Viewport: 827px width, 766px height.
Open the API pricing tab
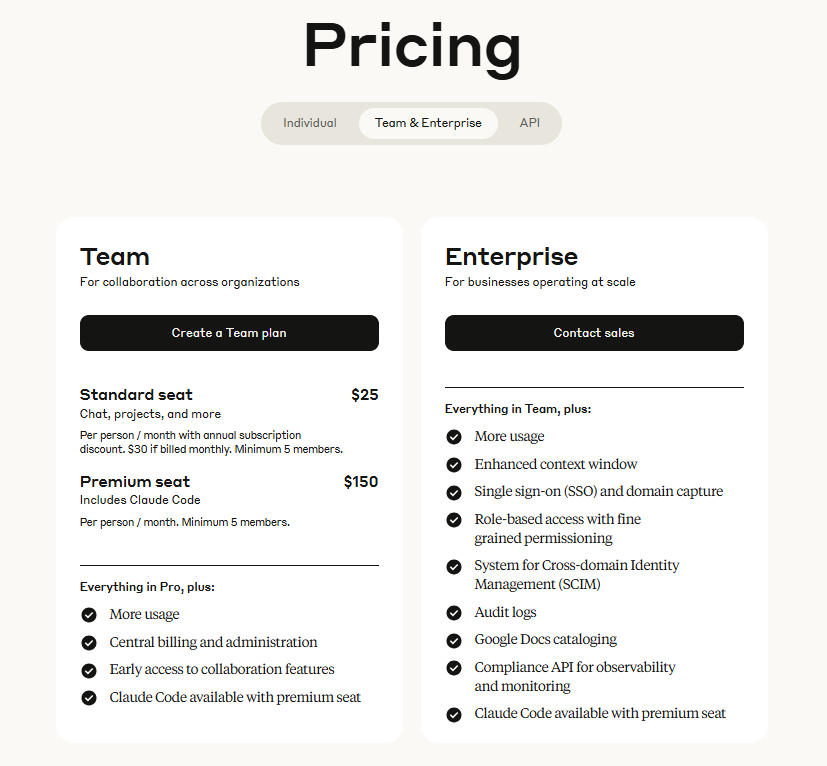tap(529, 122)
